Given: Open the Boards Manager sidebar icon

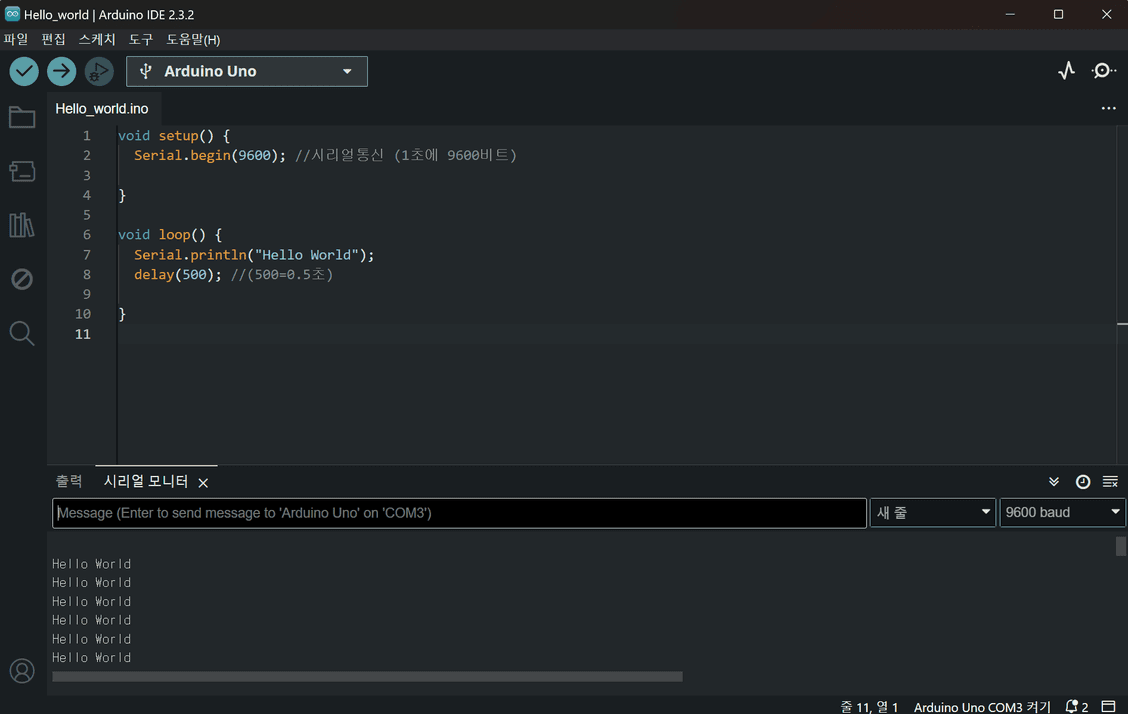Looking at the screenshot, I should (22, 171).
